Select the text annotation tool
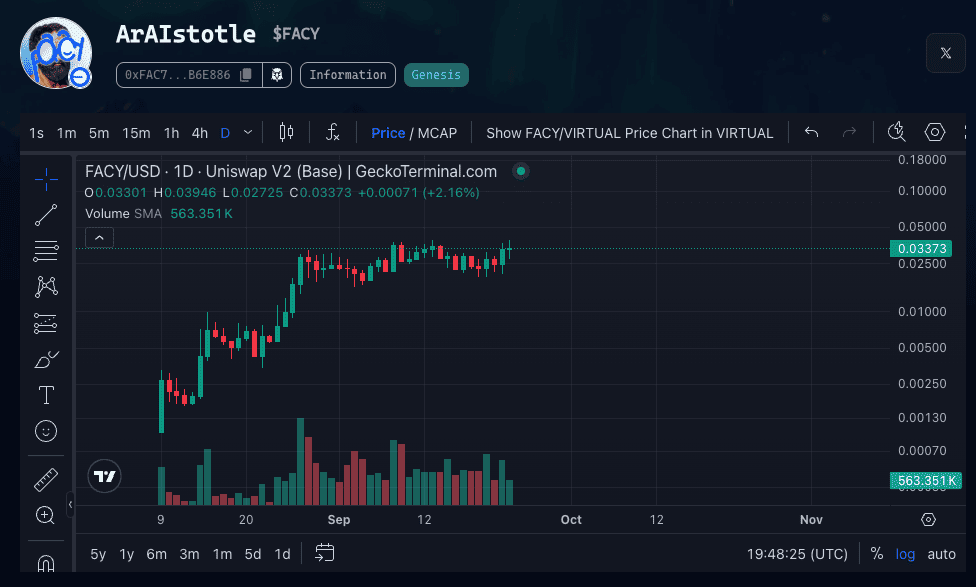The width and height of the screenshot is (976, 587). [46, 395]
